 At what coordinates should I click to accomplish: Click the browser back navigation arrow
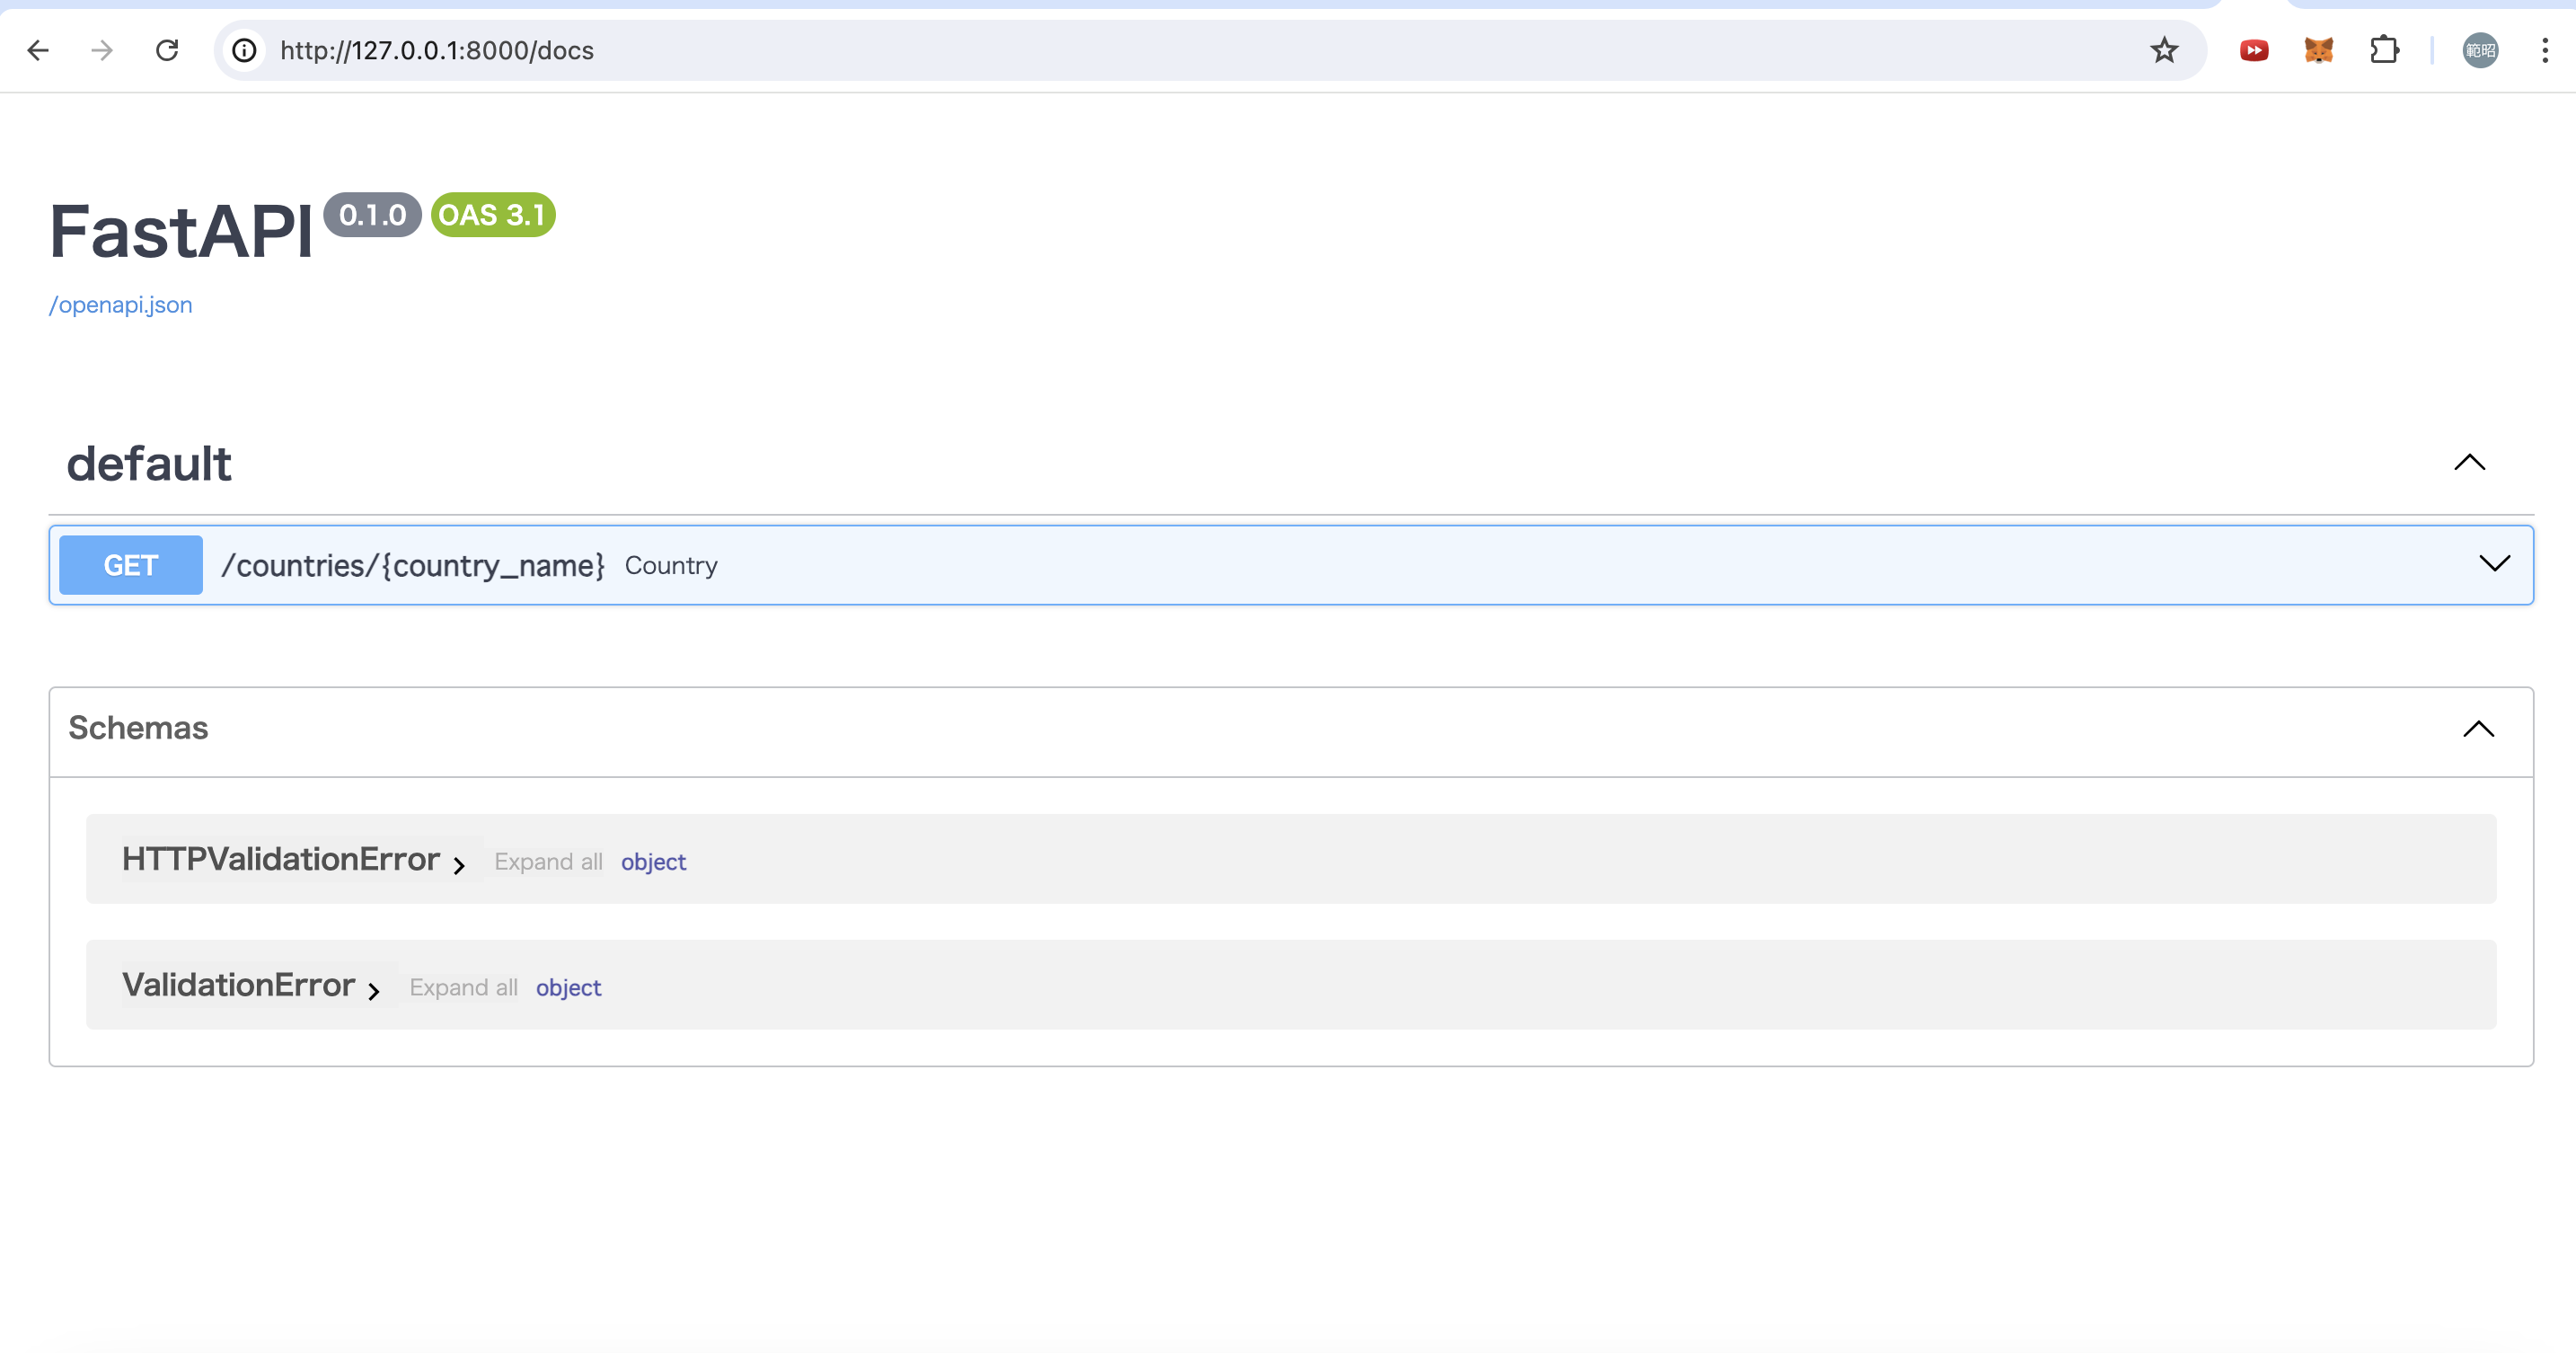point(38,50)
